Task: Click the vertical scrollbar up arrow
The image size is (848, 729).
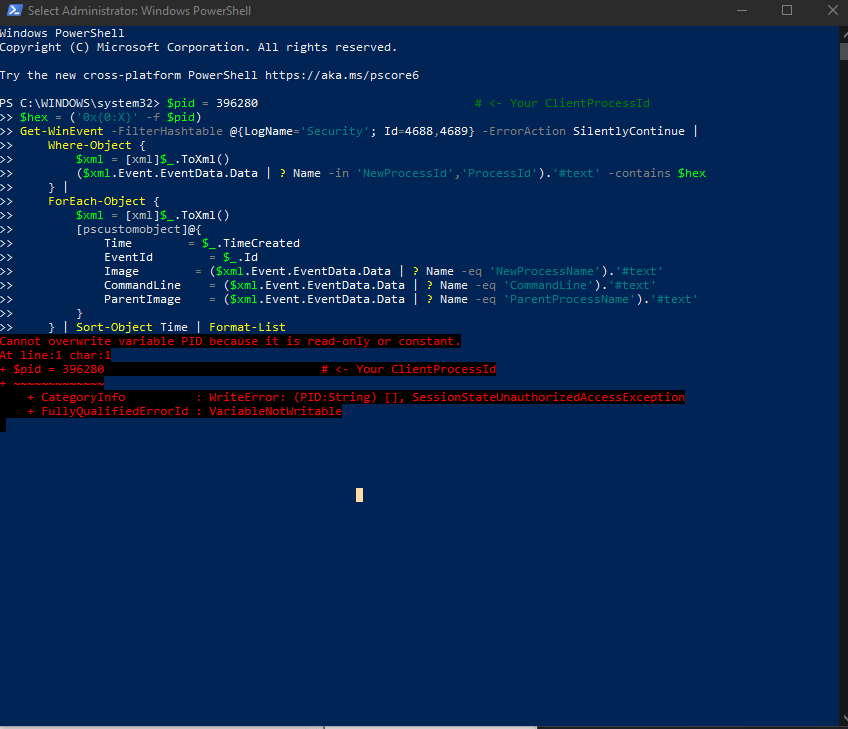Action: pyautogui.click(x=844, y=34)
